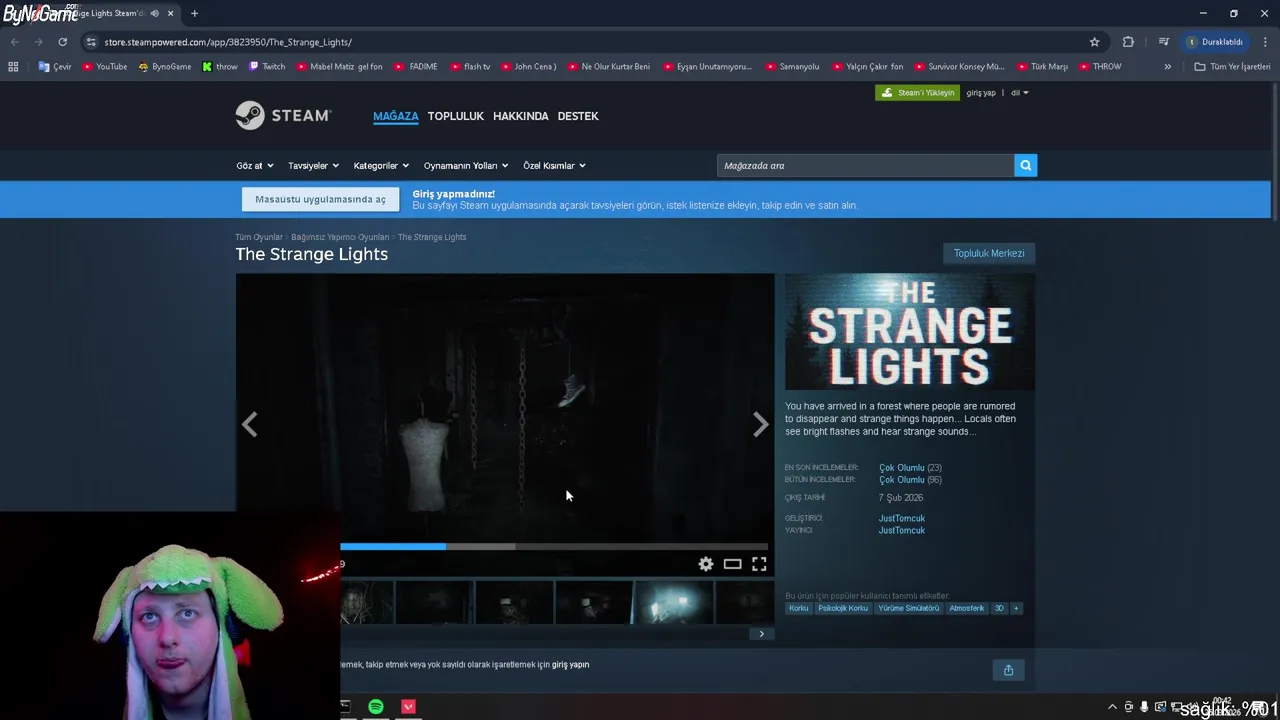Viewport: 1280px width, 720px height.
Task: Mute the tab using its speaker icon
Action: pos(154,14)
